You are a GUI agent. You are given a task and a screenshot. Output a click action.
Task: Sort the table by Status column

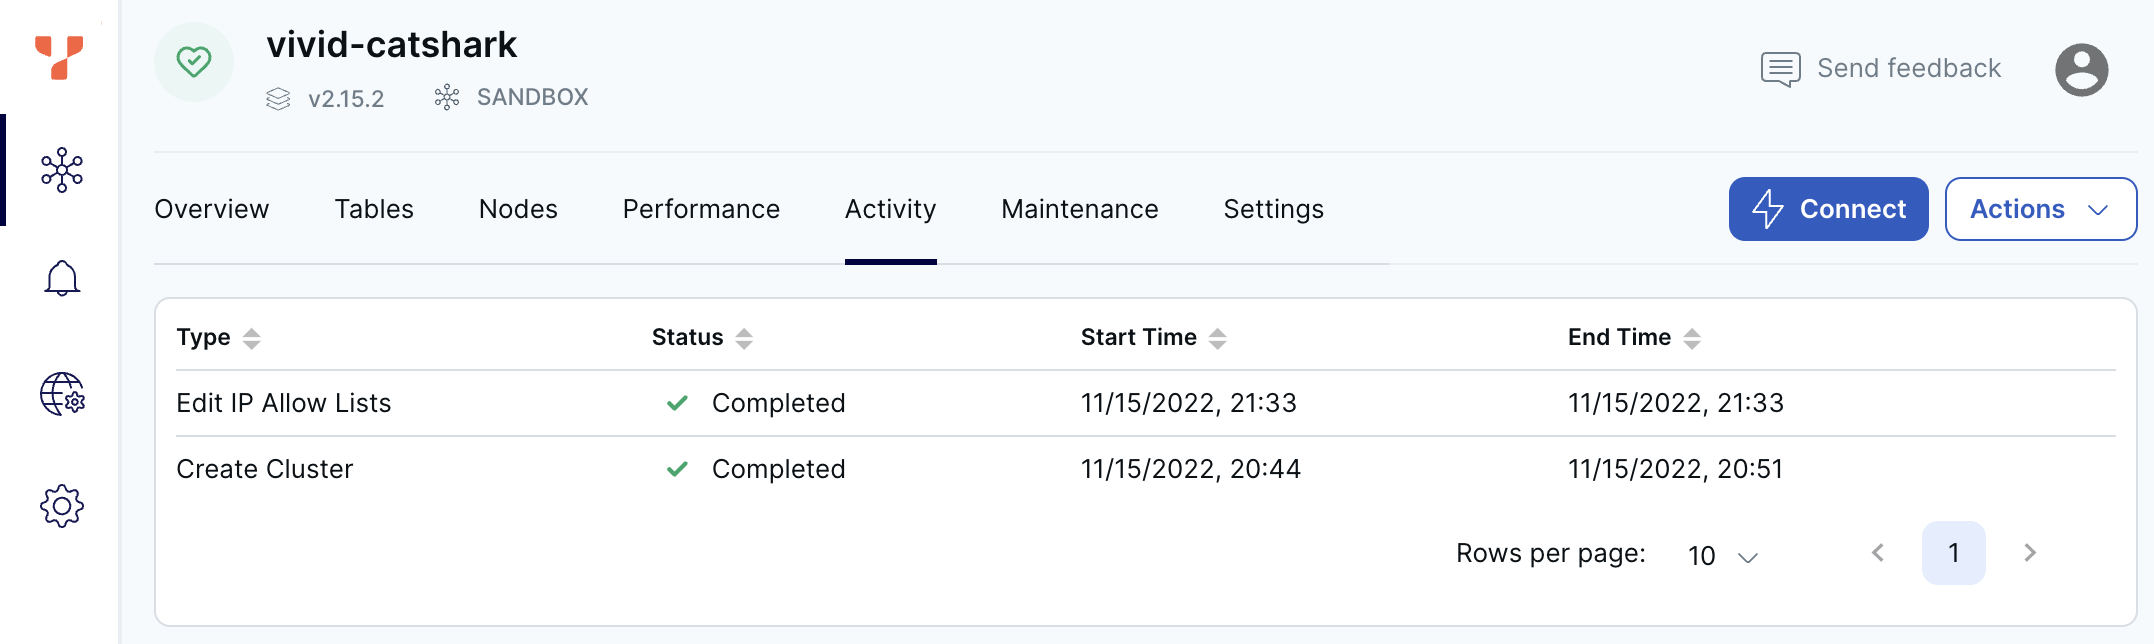744,338
